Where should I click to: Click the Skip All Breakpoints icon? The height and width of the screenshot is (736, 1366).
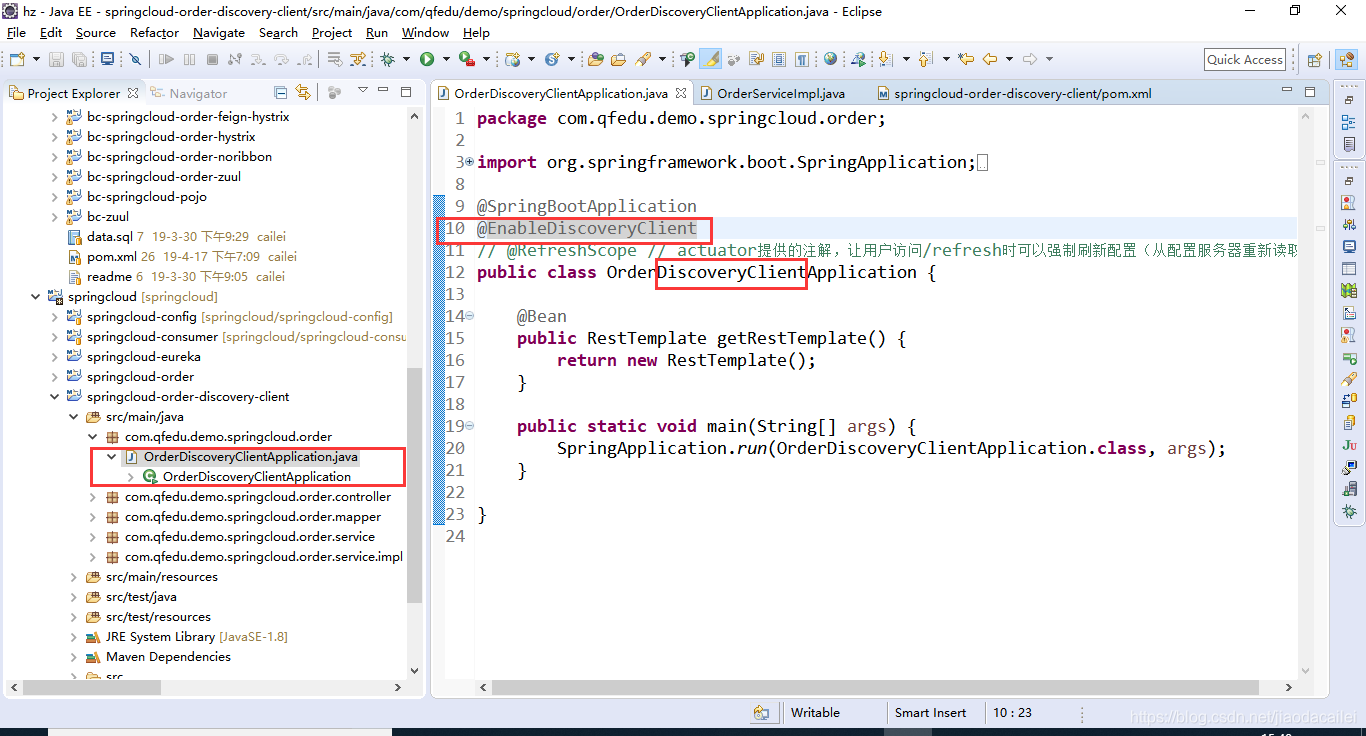[x=136, y=59]
